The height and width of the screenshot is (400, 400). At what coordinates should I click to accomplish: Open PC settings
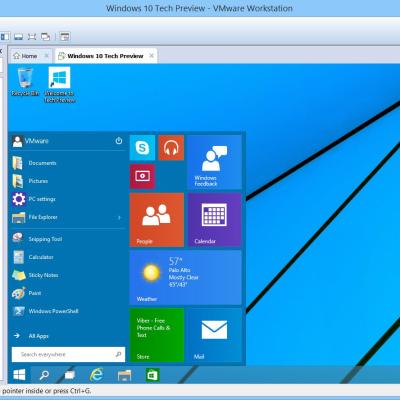pos(68,199)
